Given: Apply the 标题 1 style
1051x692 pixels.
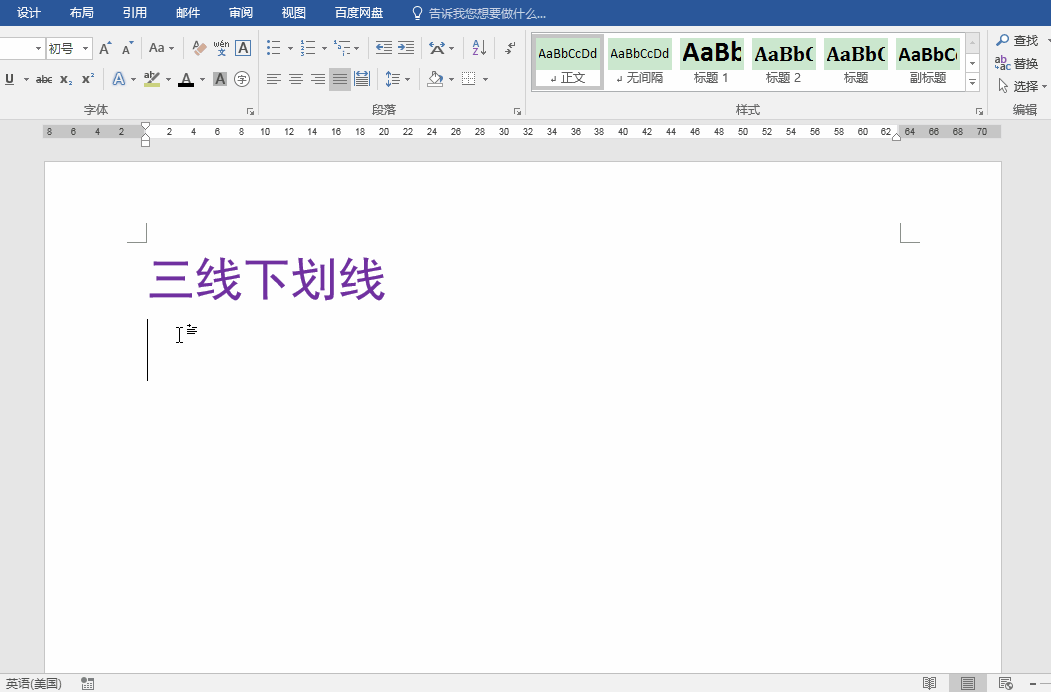Looking at the screenshot, I should click(x=711, y=62).
